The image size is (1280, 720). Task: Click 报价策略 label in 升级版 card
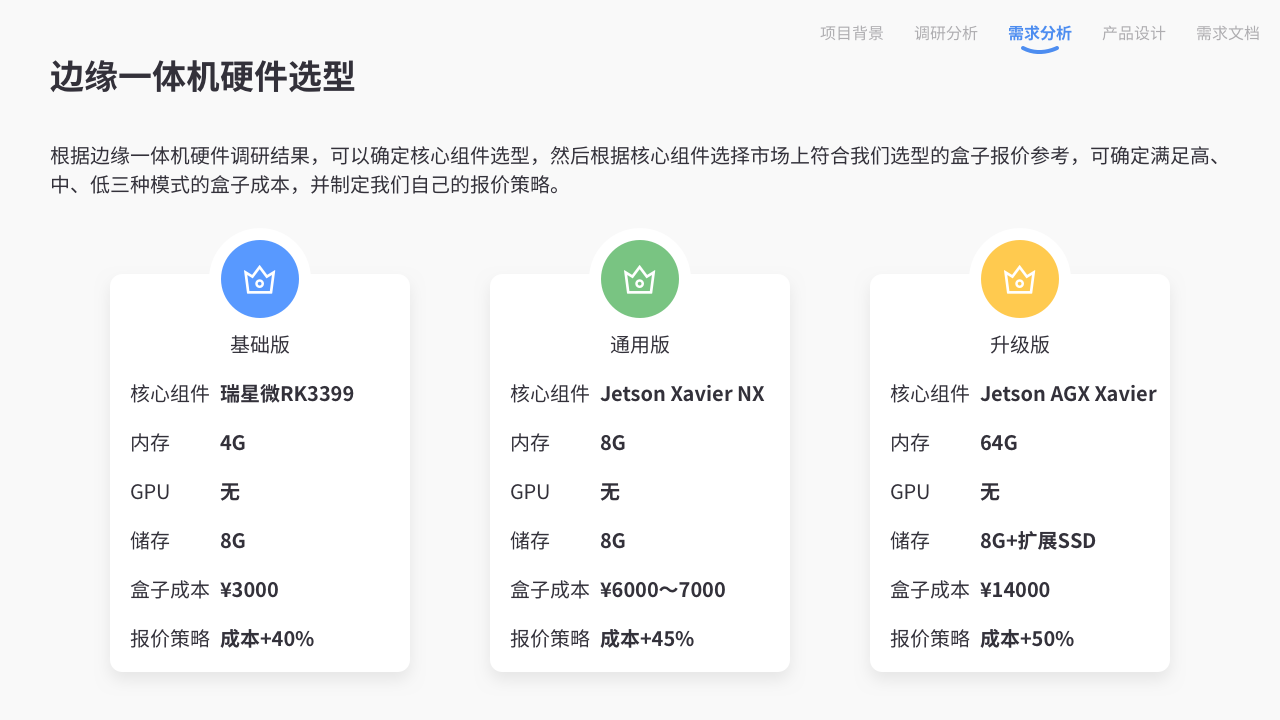pos(930,639)
